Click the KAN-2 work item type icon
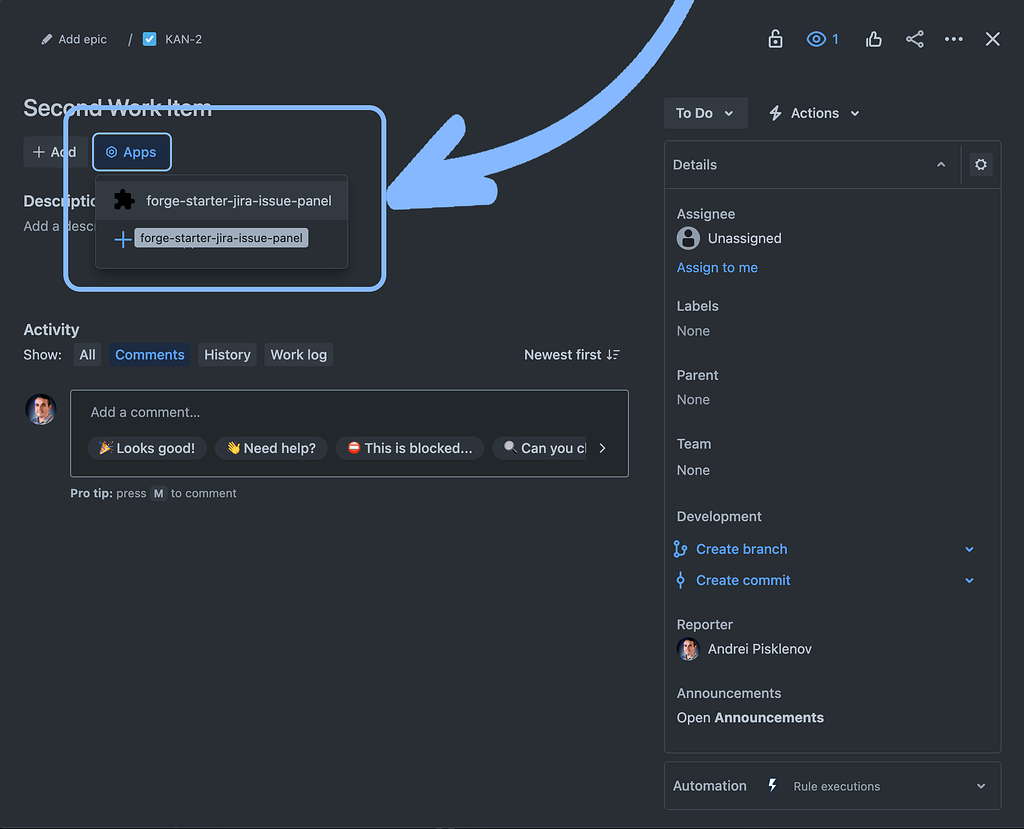Image resolution: width=1024 pixels, height=829 pixels. pos(150,39)
